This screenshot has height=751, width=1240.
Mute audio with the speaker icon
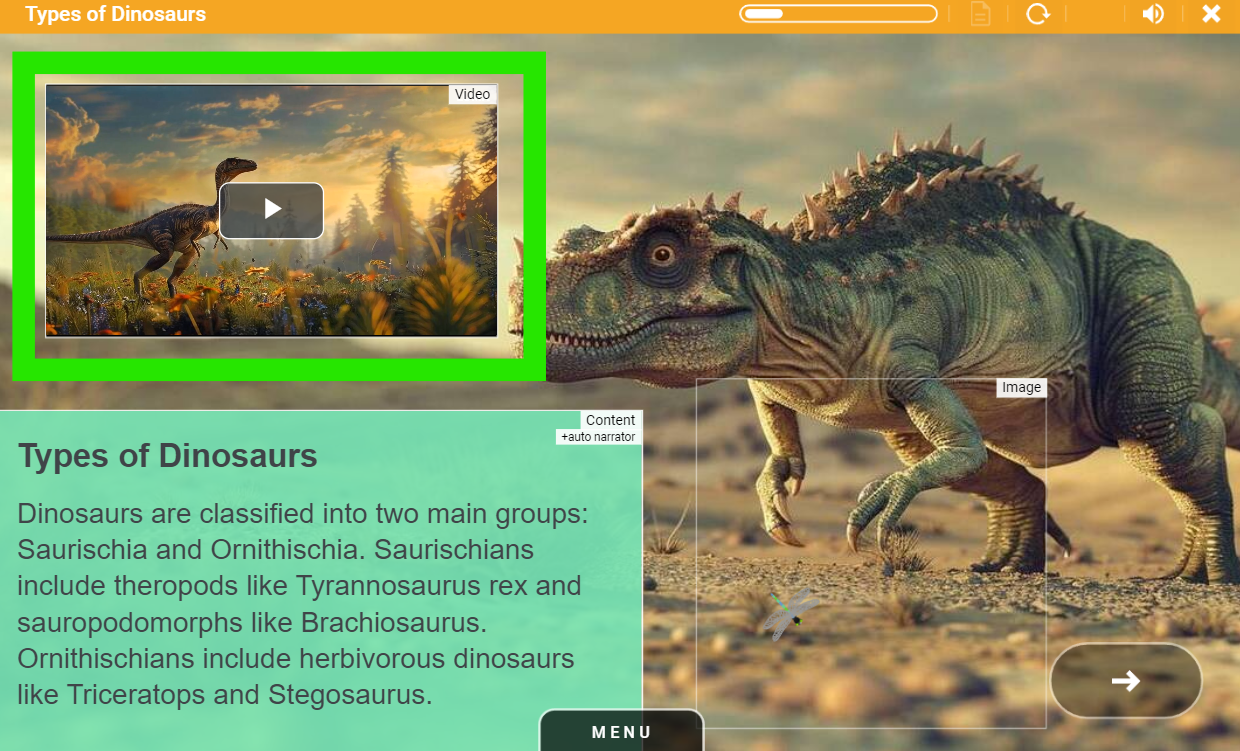tap(1153, 14)
